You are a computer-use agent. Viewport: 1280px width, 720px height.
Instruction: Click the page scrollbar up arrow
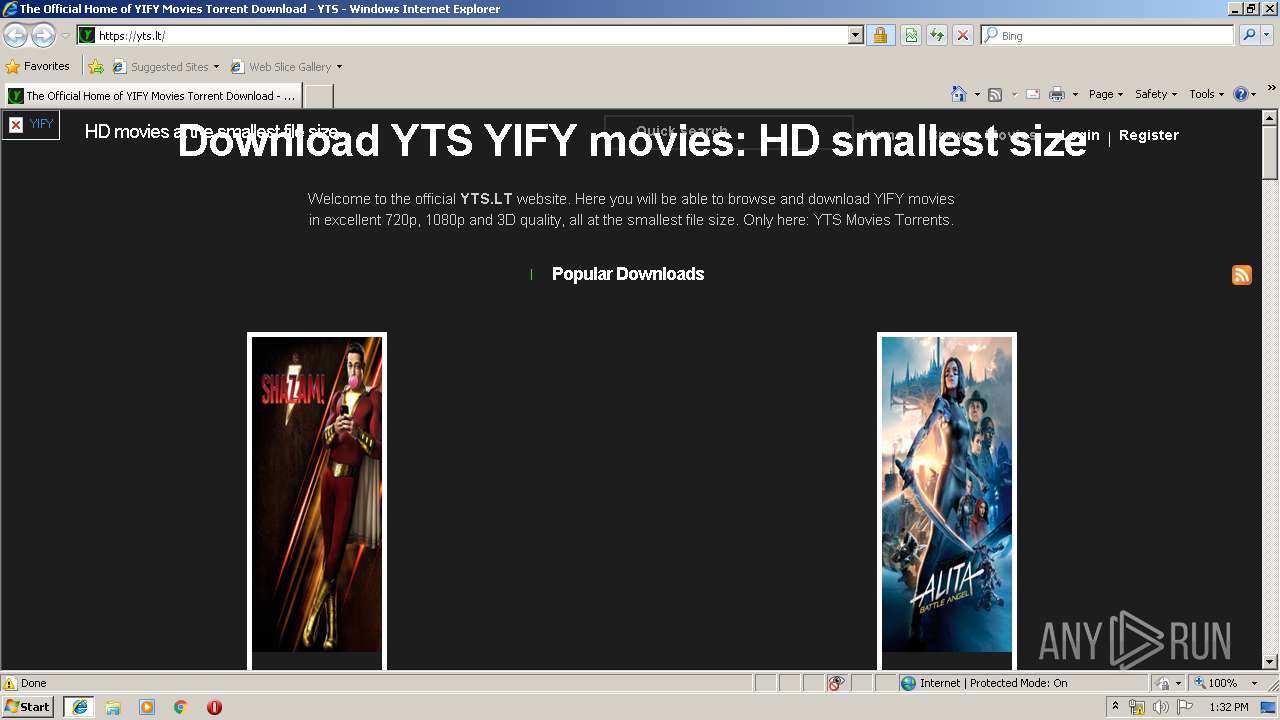(x=1270, y=118)
